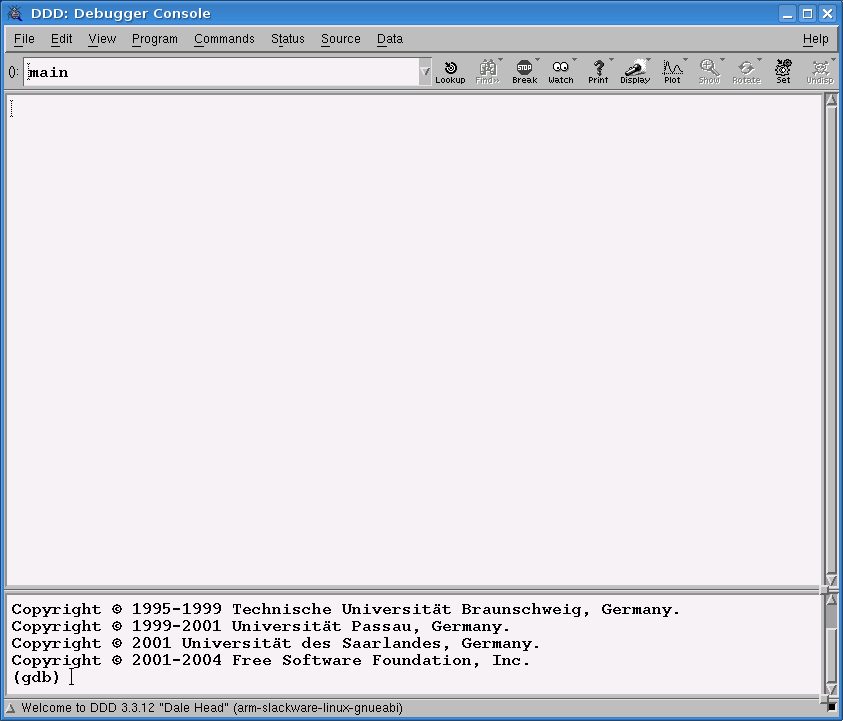The height and width of the screenshot is (721, 843).
Task: Maximize the DDD window
Action: 808,13
